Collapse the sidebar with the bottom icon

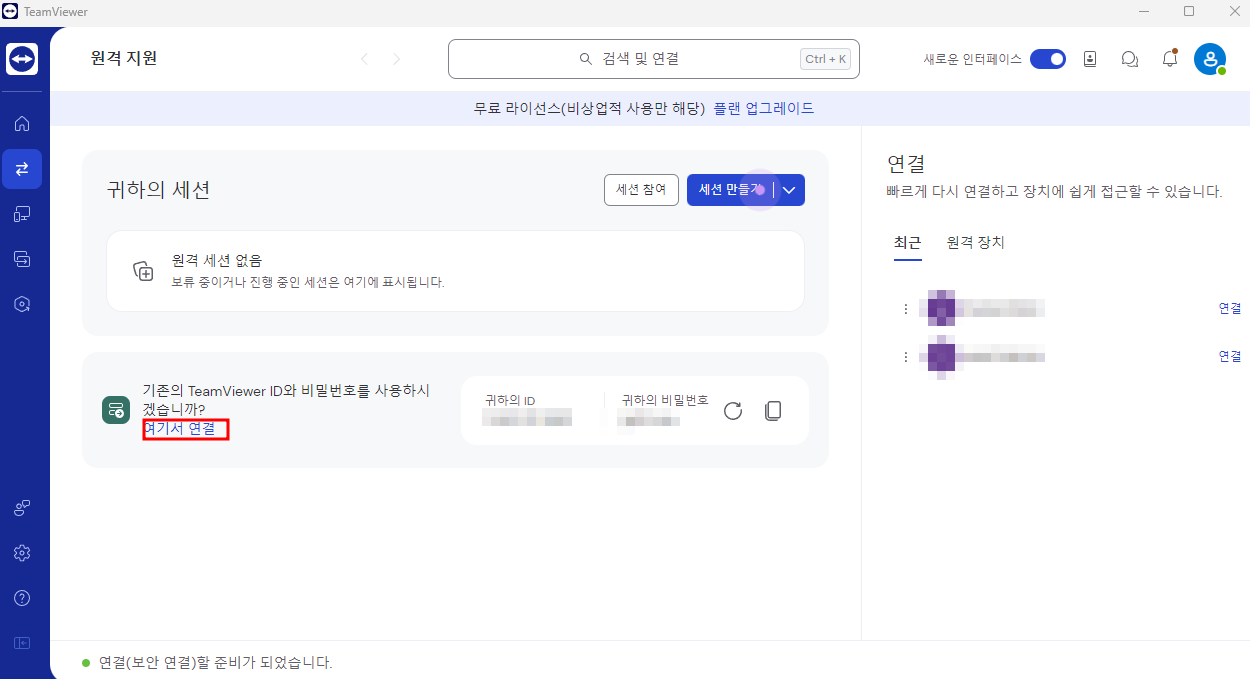tap(22, 642)
